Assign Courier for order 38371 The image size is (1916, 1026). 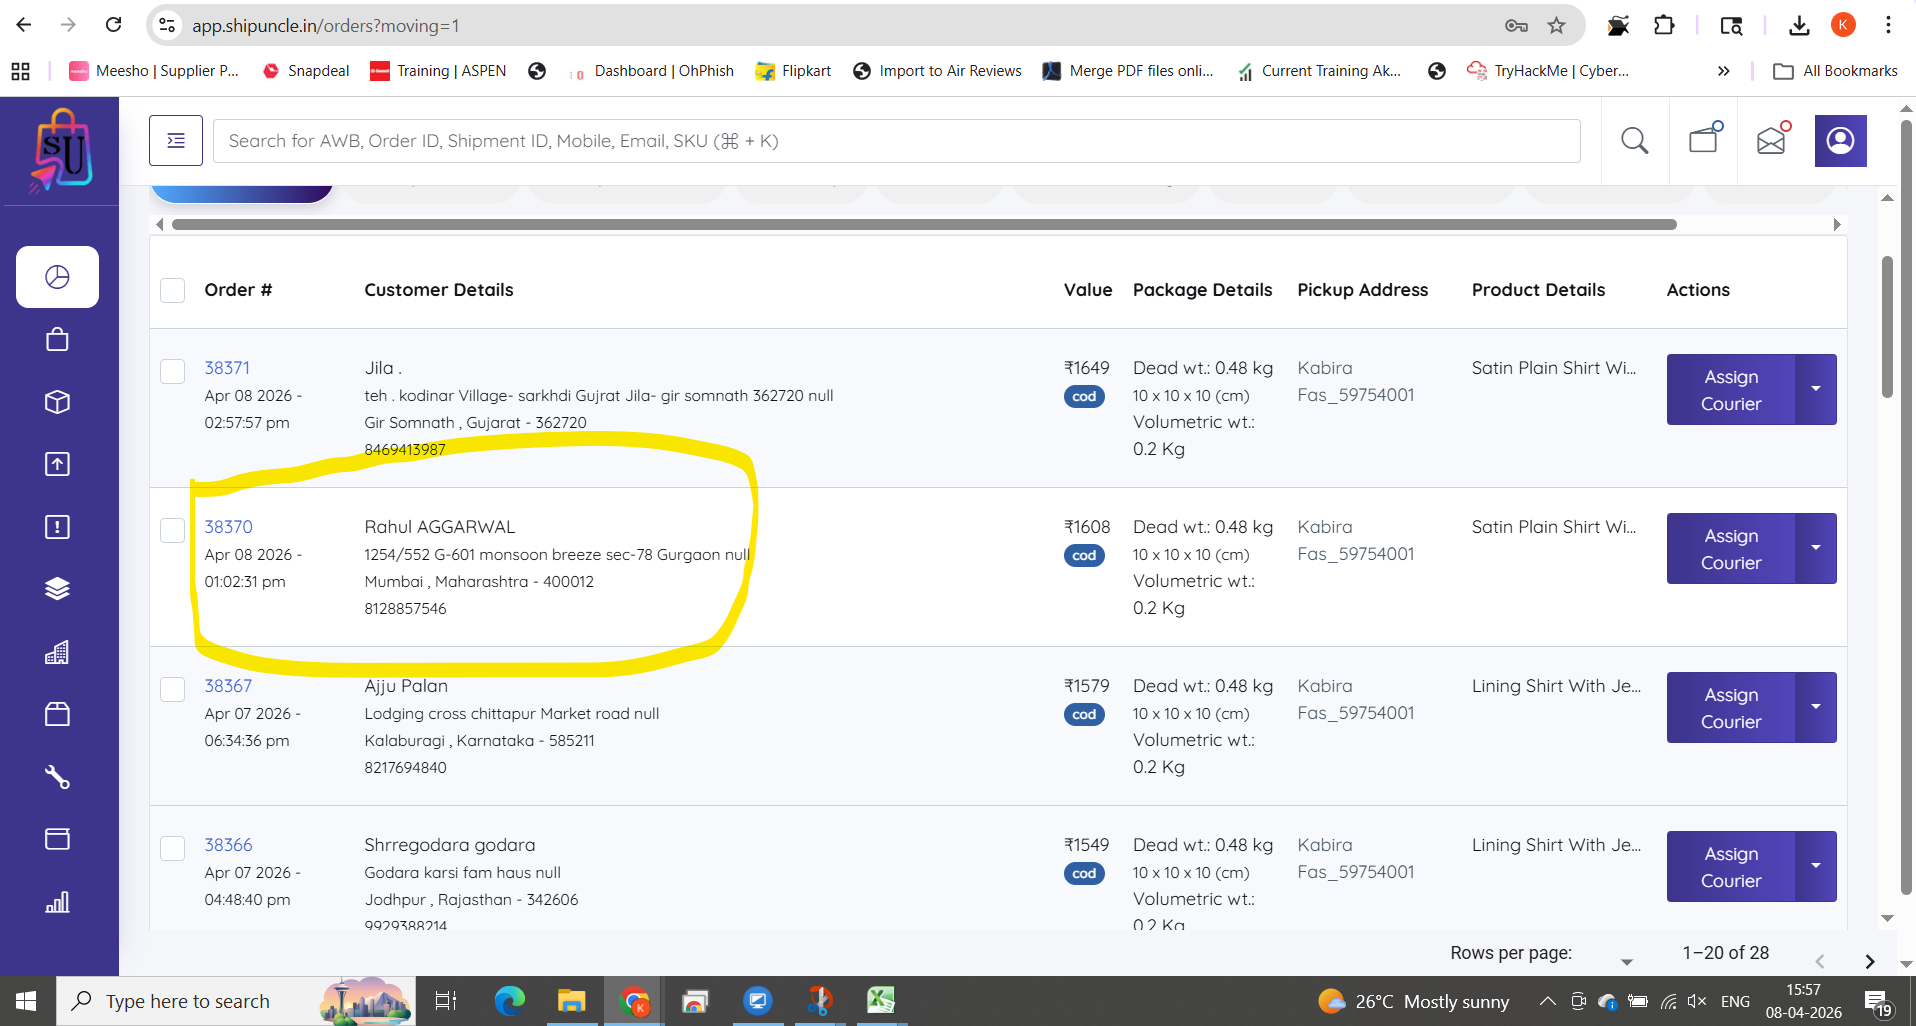click(1731, 390)
